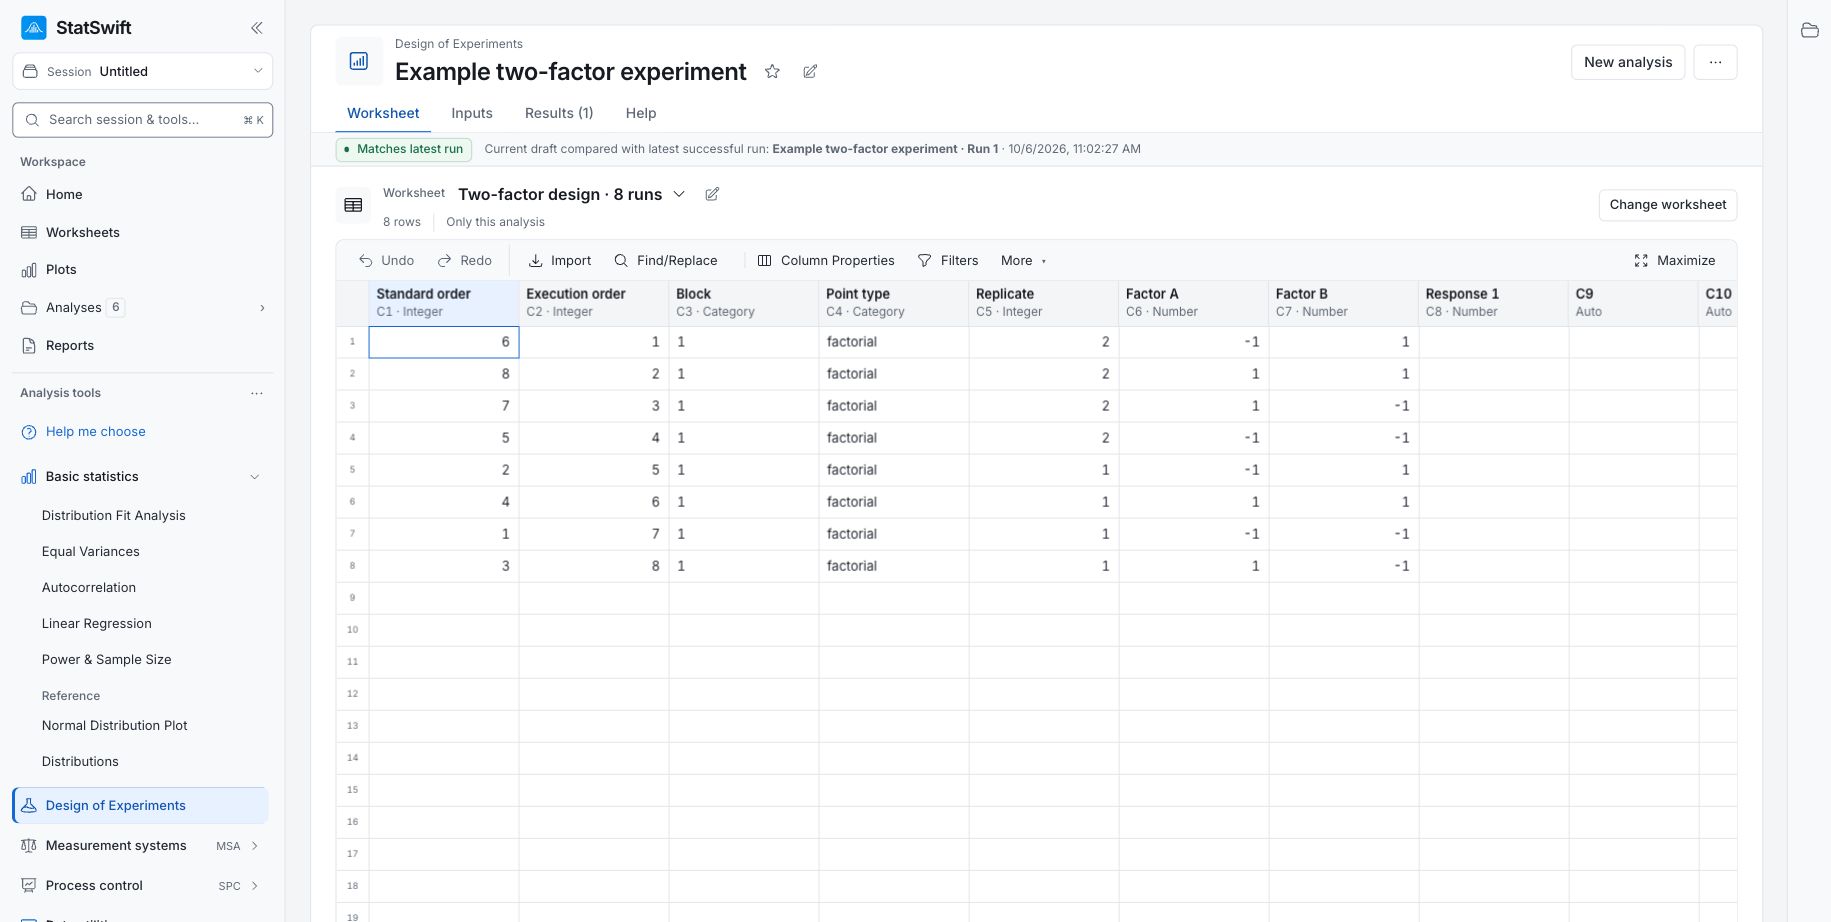Open the Results (1) tab

click(559, 113)
